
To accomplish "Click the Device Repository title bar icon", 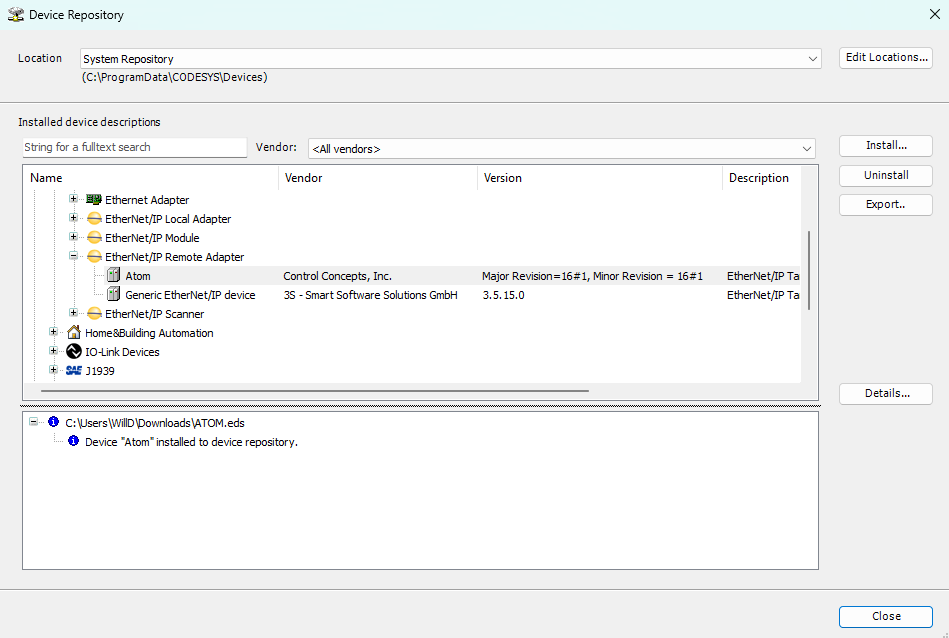I will (x=14, y=14).
